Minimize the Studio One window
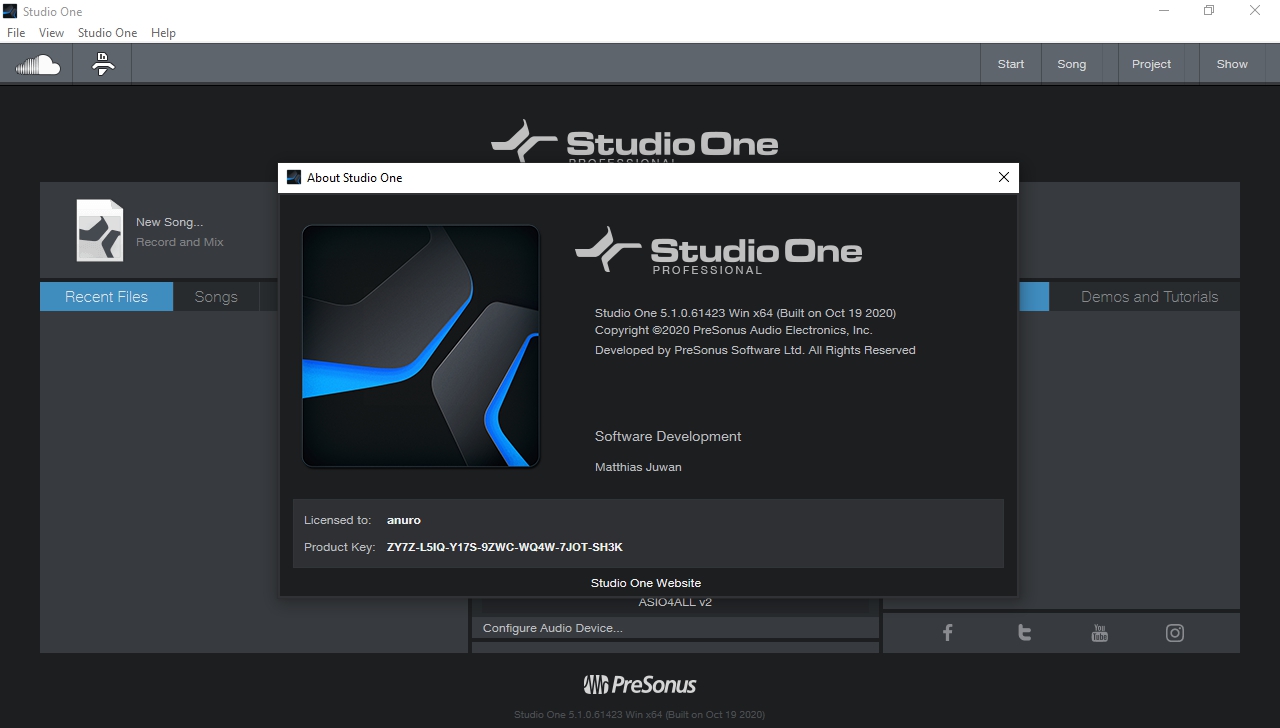Screen dimensions: 1280x728 pyautogui.click(x=1164, y=11)
